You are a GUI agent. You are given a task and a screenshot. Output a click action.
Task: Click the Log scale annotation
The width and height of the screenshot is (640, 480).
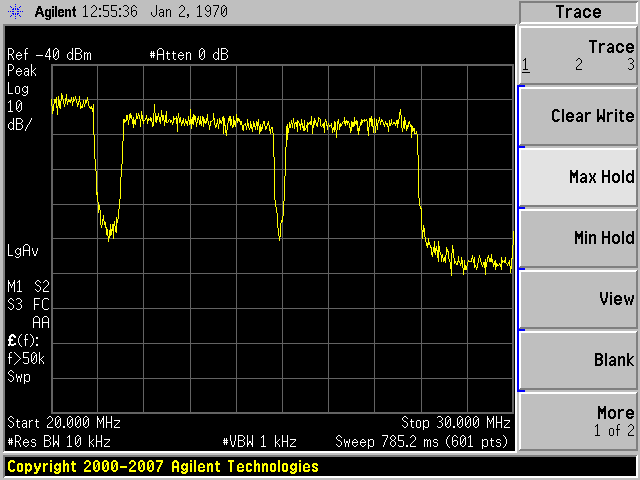[x=18, y=89]
